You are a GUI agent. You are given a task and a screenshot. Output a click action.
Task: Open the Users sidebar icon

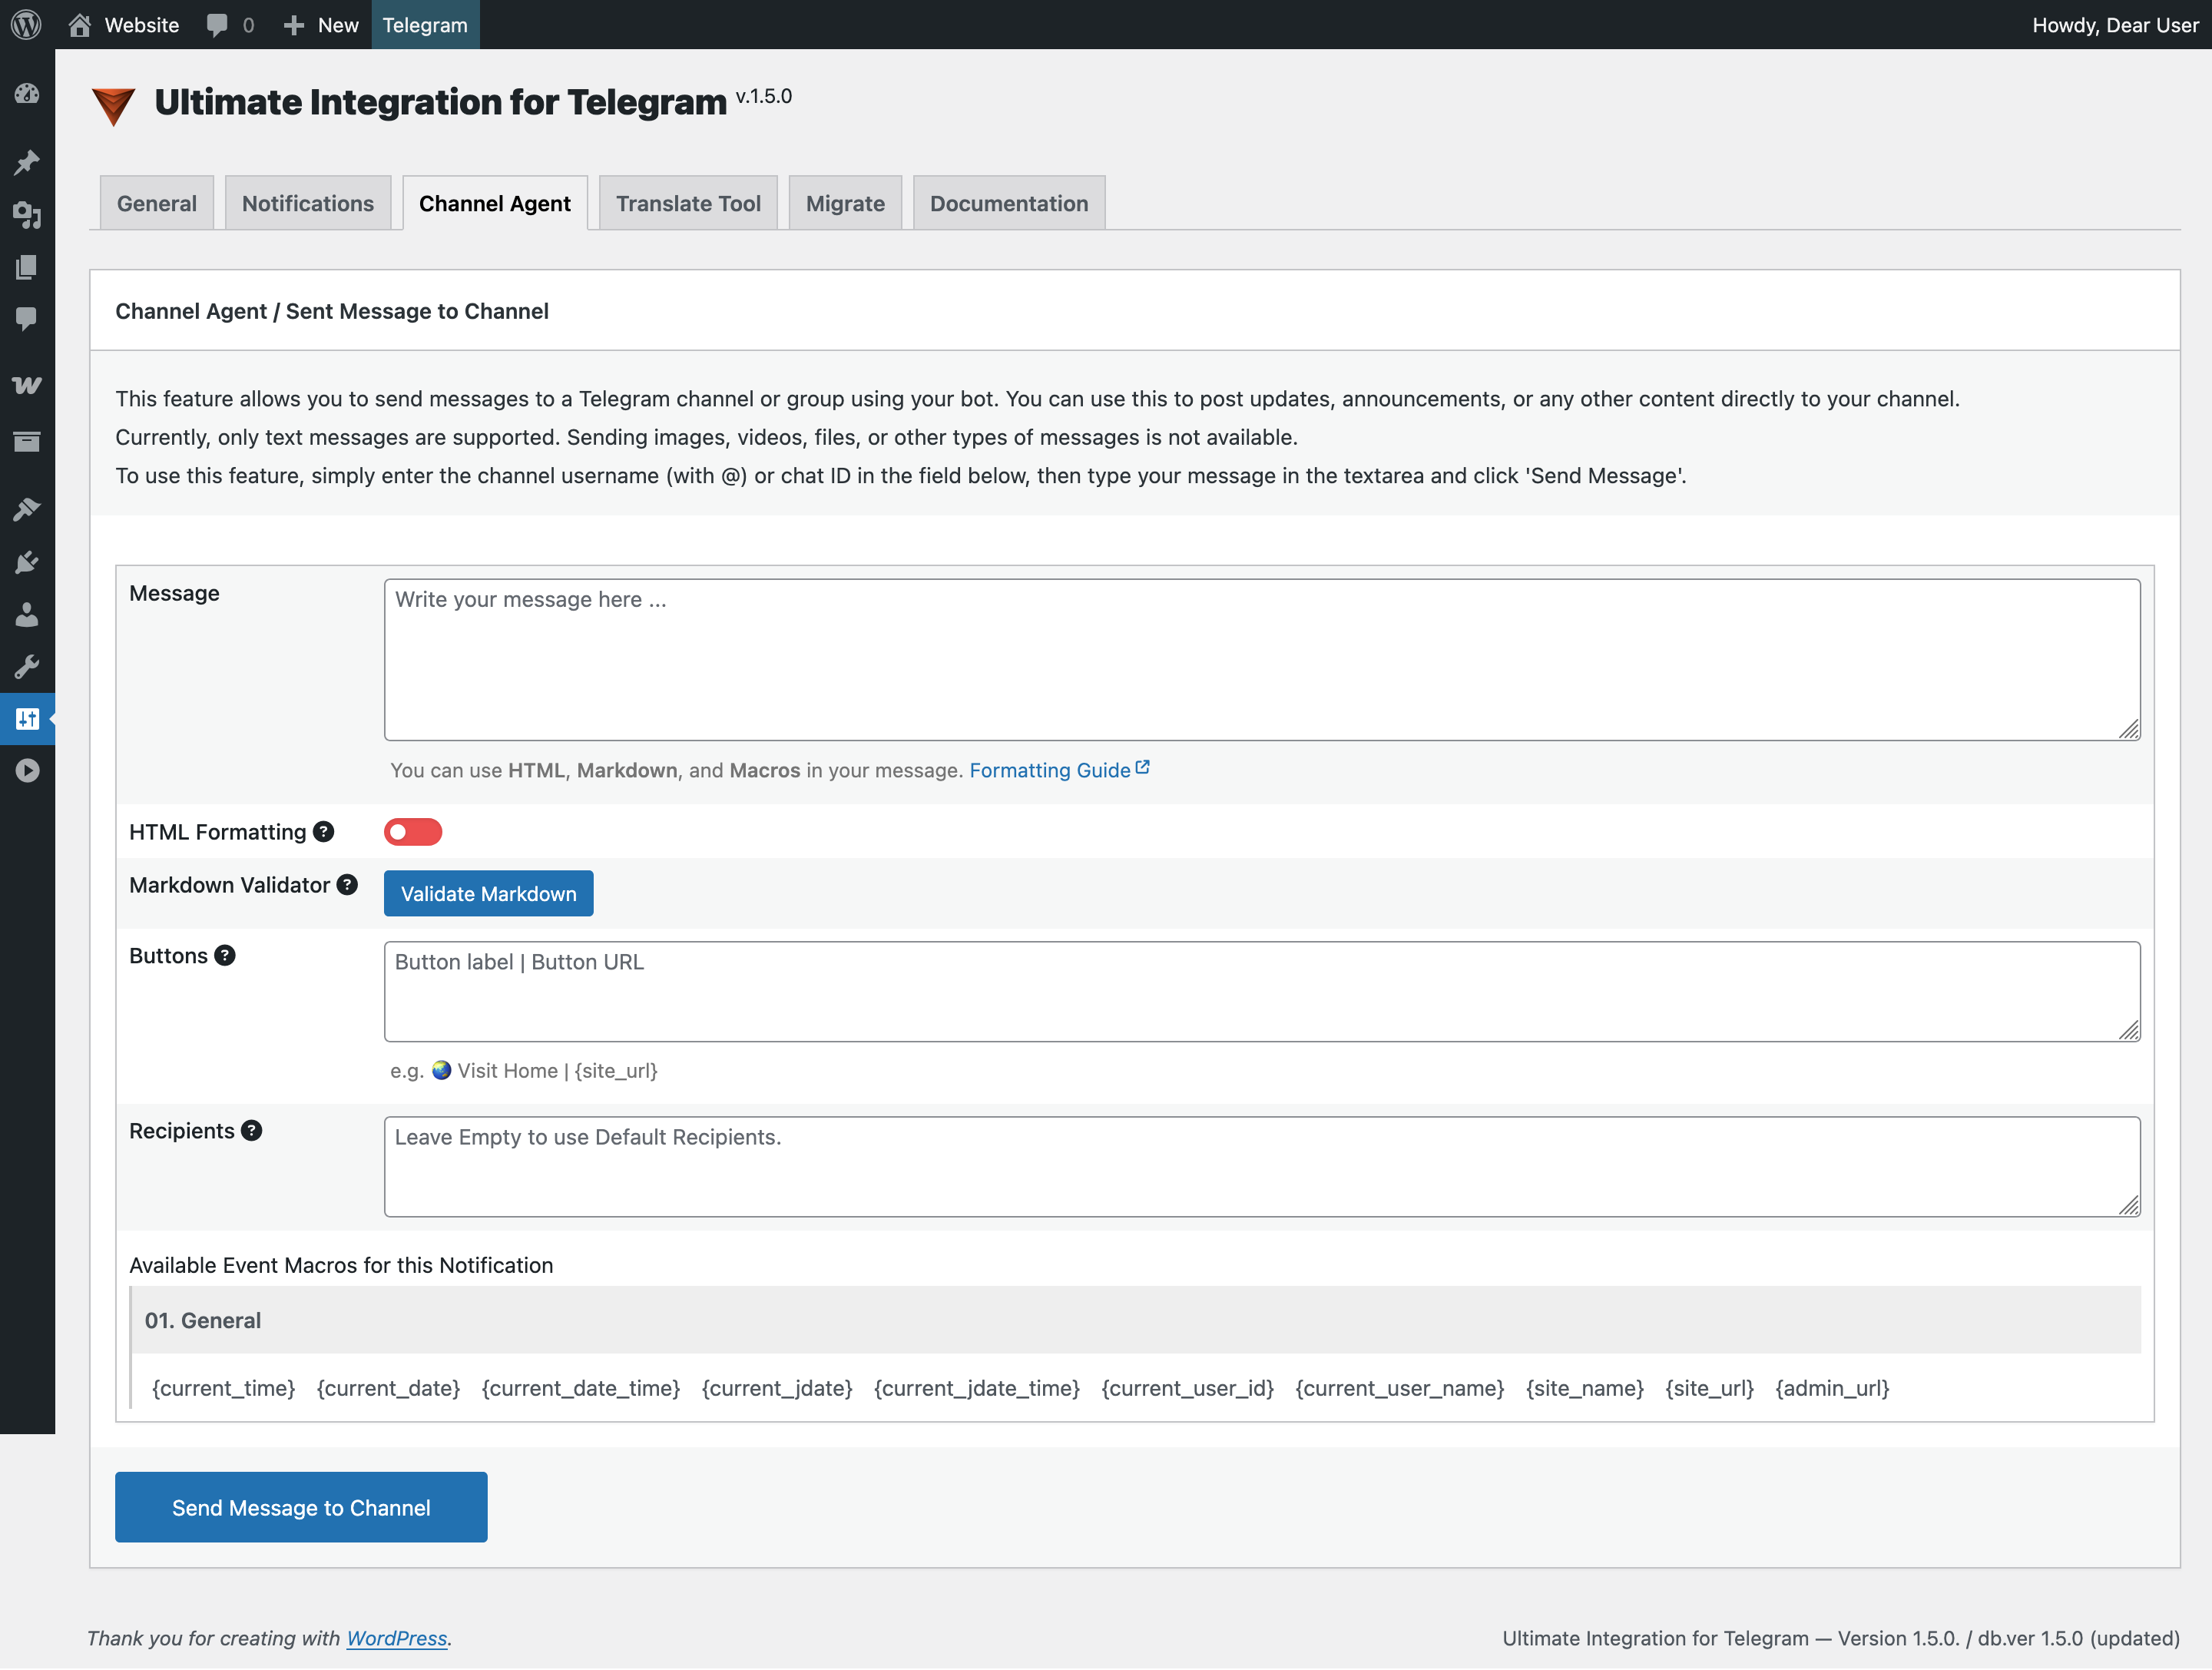[x=27, y=614]
